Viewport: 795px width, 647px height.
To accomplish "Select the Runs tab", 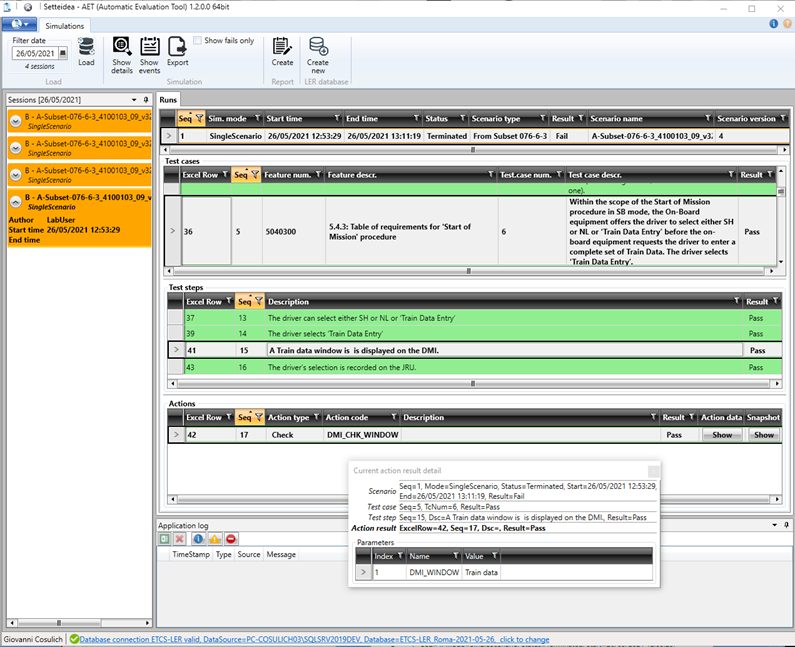I will [168, 100].
